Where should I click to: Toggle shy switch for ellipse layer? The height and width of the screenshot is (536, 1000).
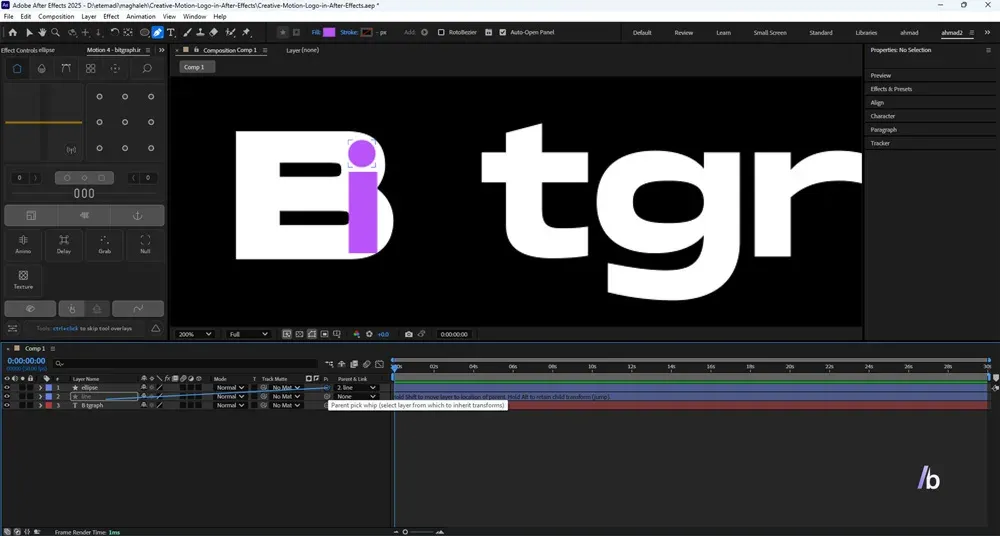click(143, 387)
